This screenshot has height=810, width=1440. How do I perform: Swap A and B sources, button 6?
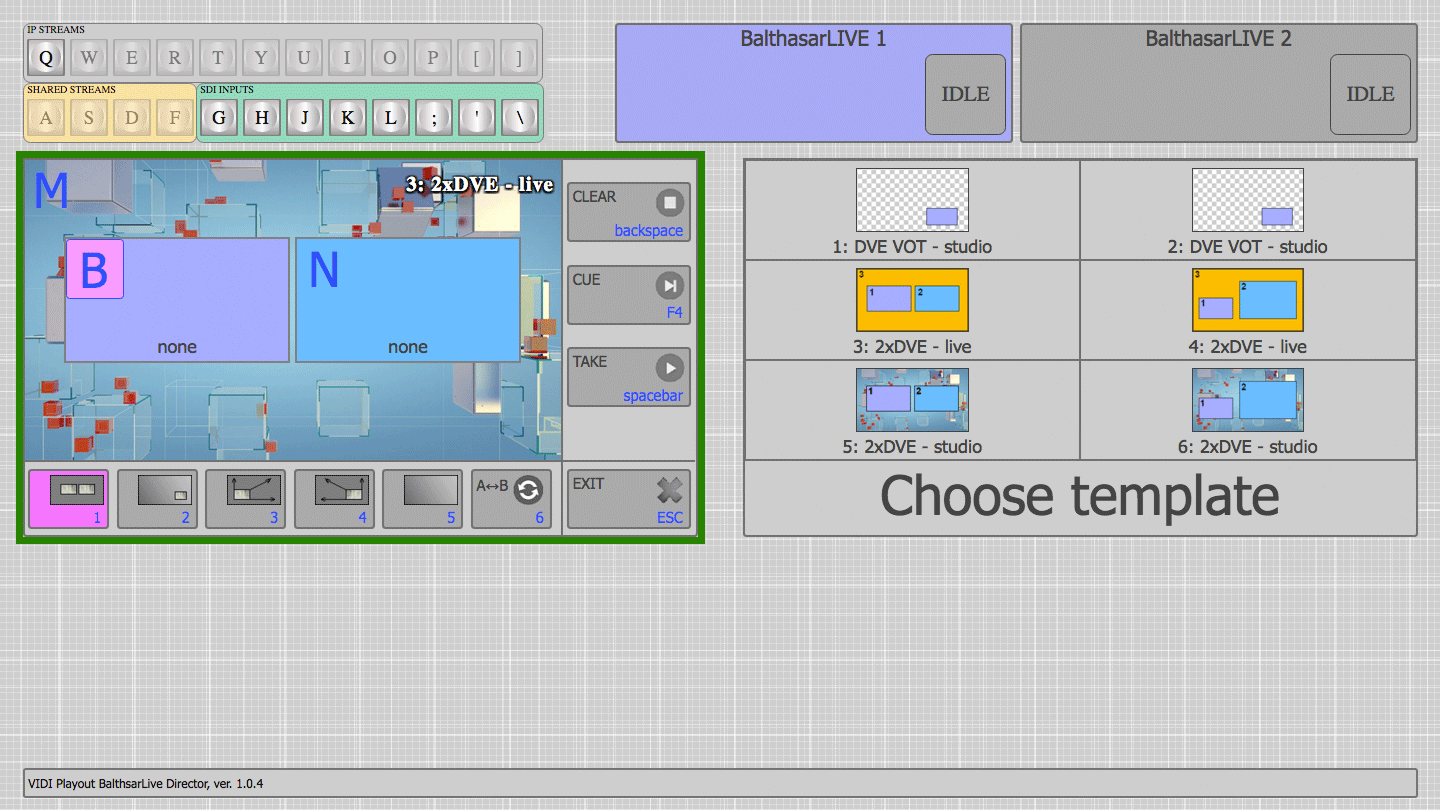(511, 499)
